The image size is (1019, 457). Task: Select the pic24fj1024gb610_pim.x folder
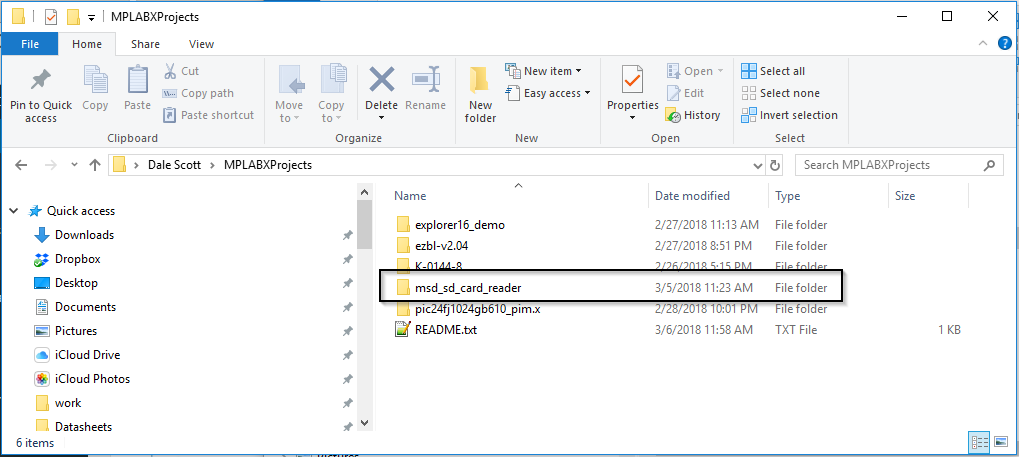click(x=477, y=309)
